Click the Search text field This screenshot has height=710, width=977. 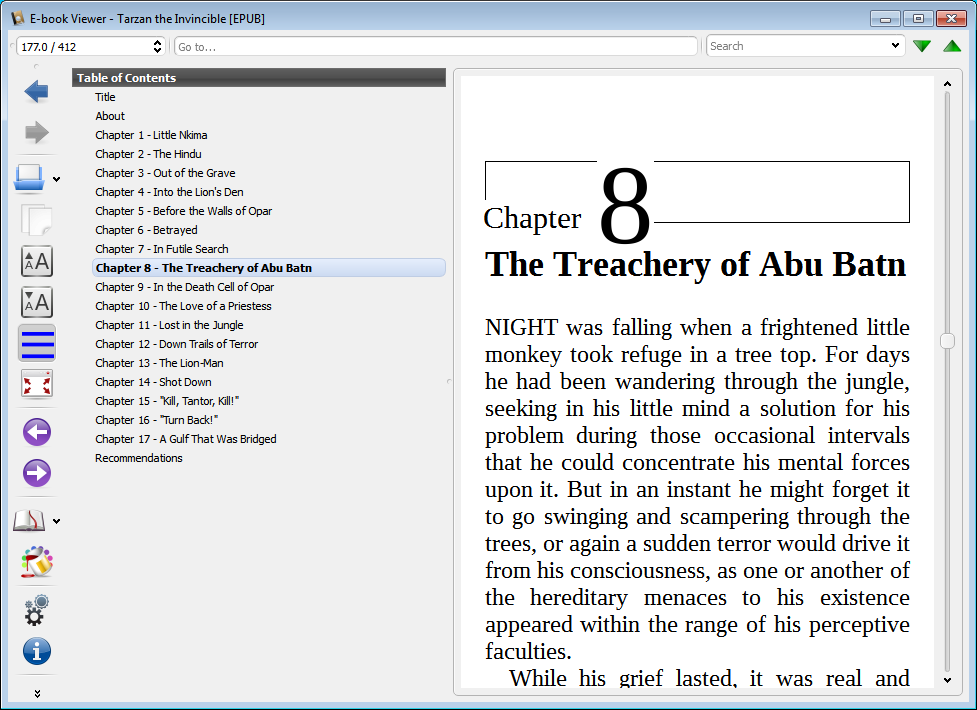[x=798, y=46]
